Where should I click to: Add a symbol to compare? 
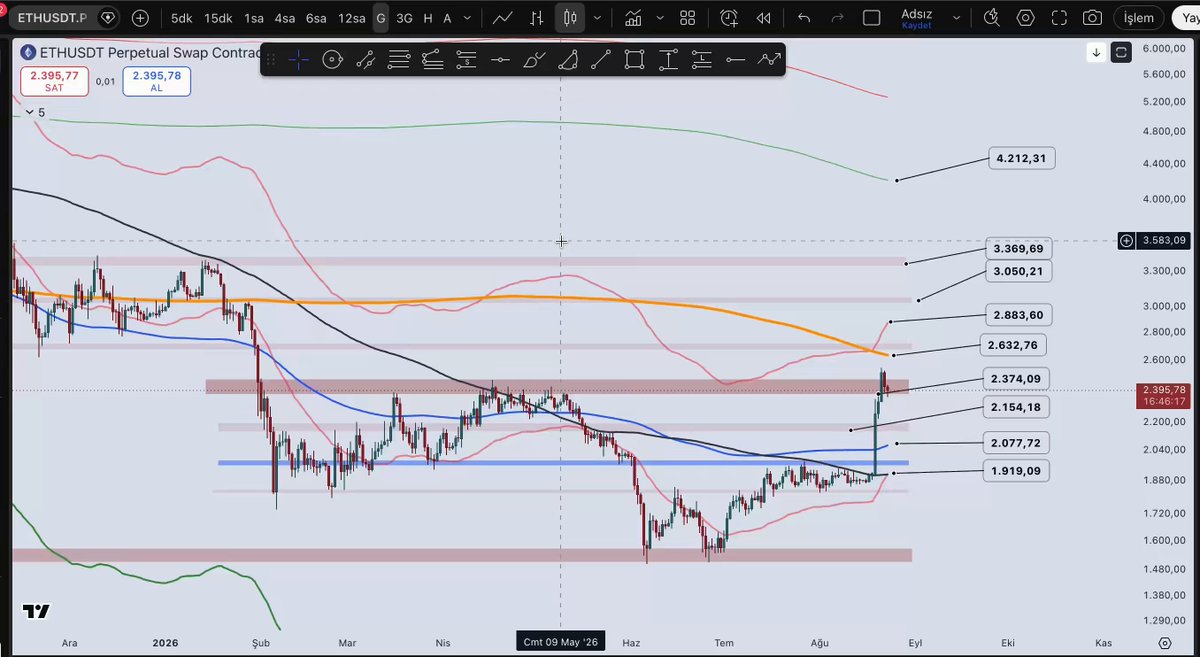pyautogui.click(x=140, y=18)
